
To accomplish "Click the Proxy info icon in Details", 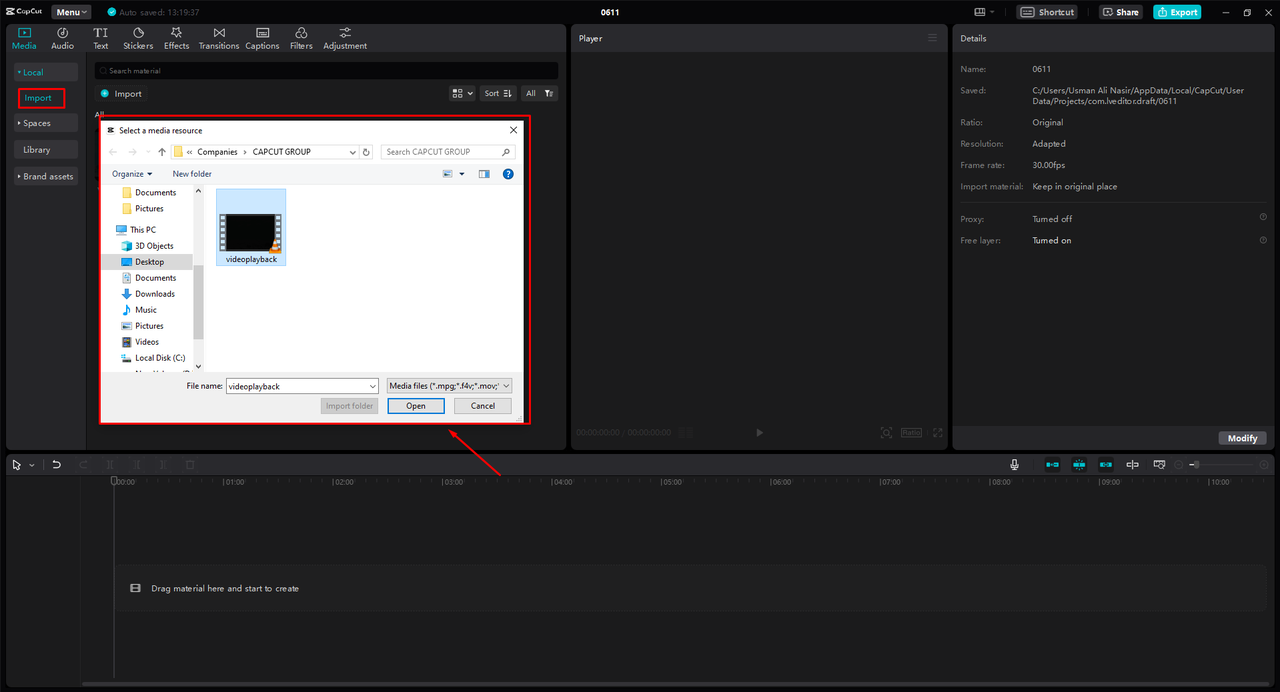I will pos(1263,217).
